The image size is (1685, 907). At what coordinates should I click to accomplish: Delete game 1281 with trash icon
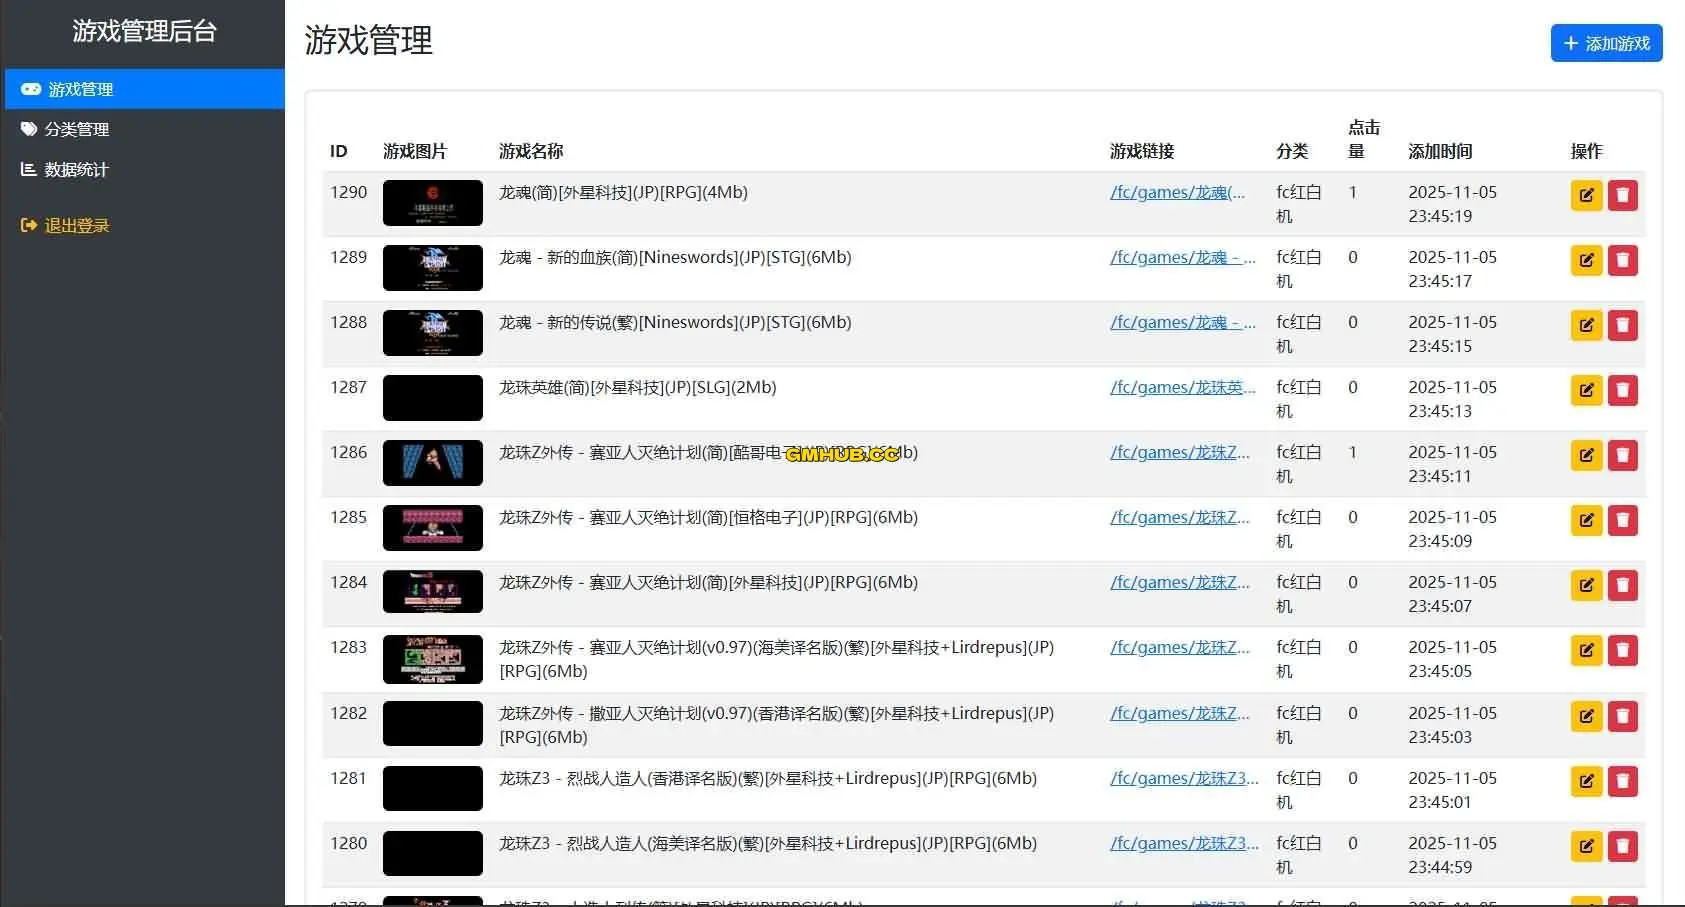1622,781
